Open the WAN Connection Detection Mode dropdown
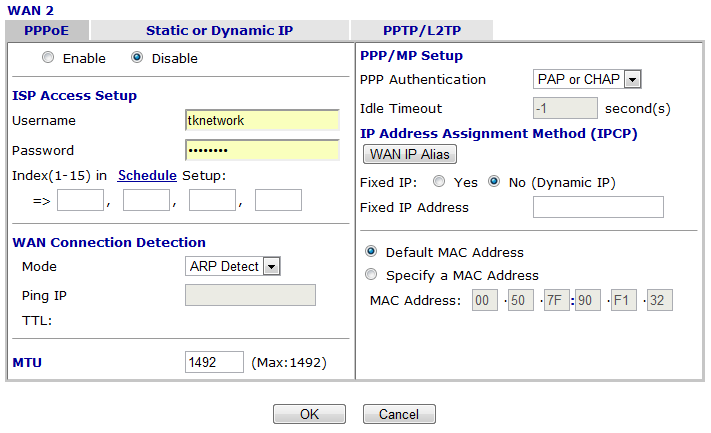This screenshot has width=711, height=433. click(x=234, y=266)
